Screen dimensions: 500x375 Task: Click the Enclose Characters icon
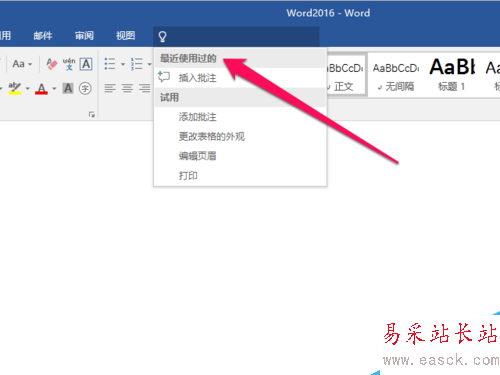(x=85, y=88)
